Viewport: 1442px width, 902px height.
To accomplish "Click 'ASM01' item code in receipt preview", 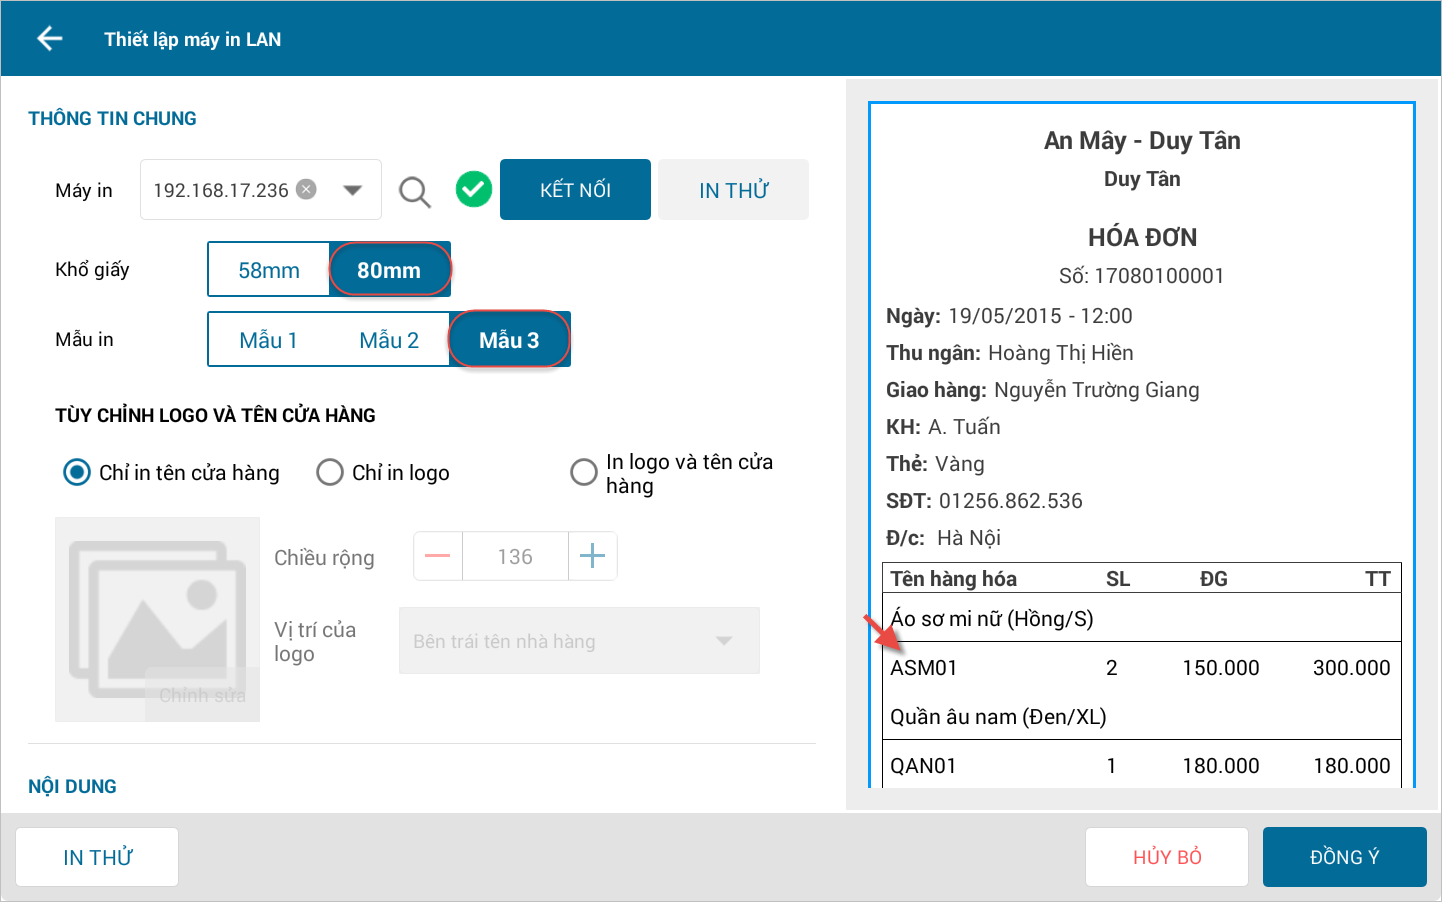I will (x=924, y=668).
